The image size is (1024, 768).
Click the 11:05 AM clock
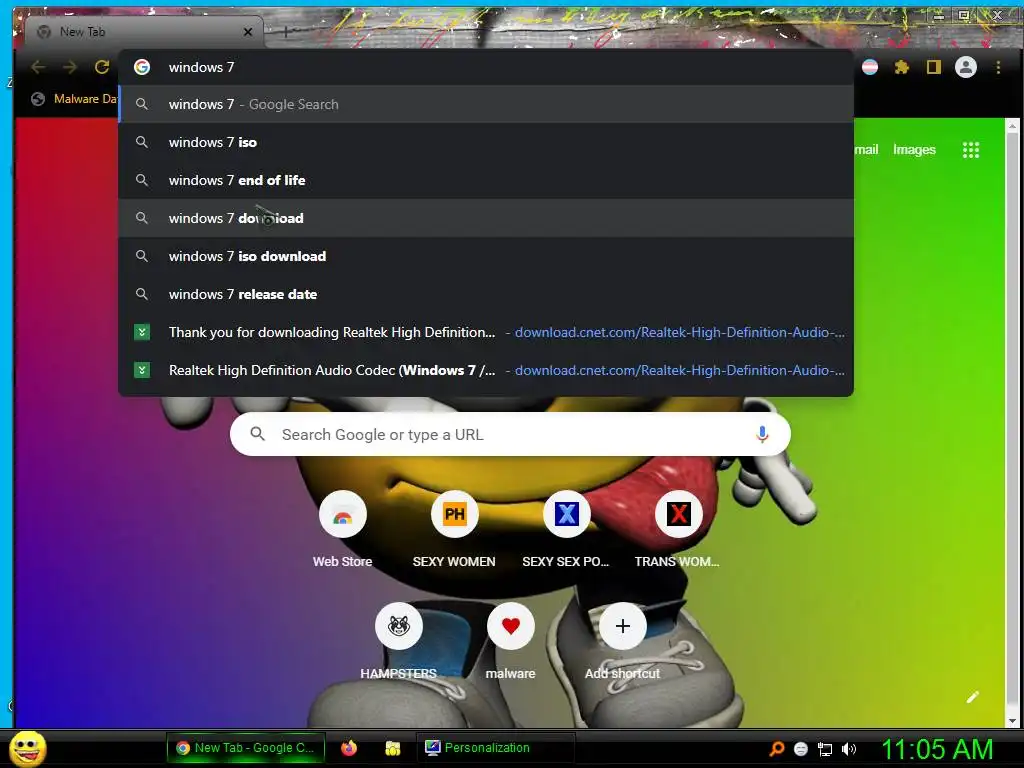(x=937, y=749)
